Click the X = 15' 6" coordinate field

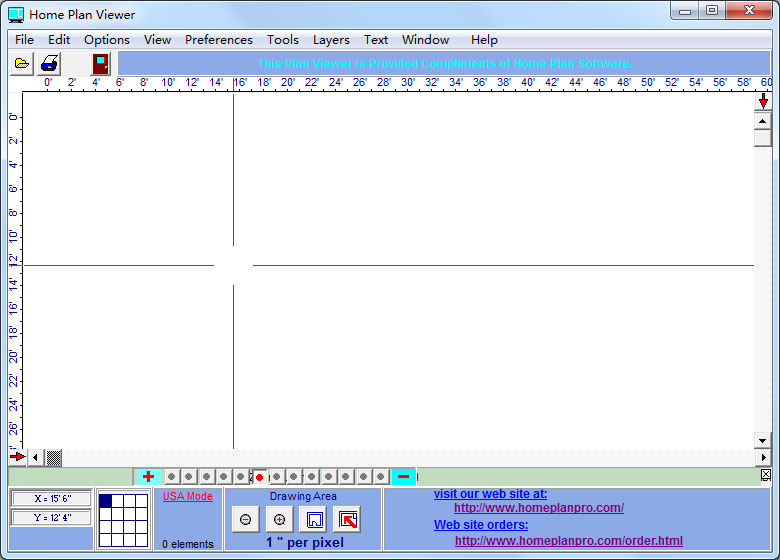click(52, 498)
